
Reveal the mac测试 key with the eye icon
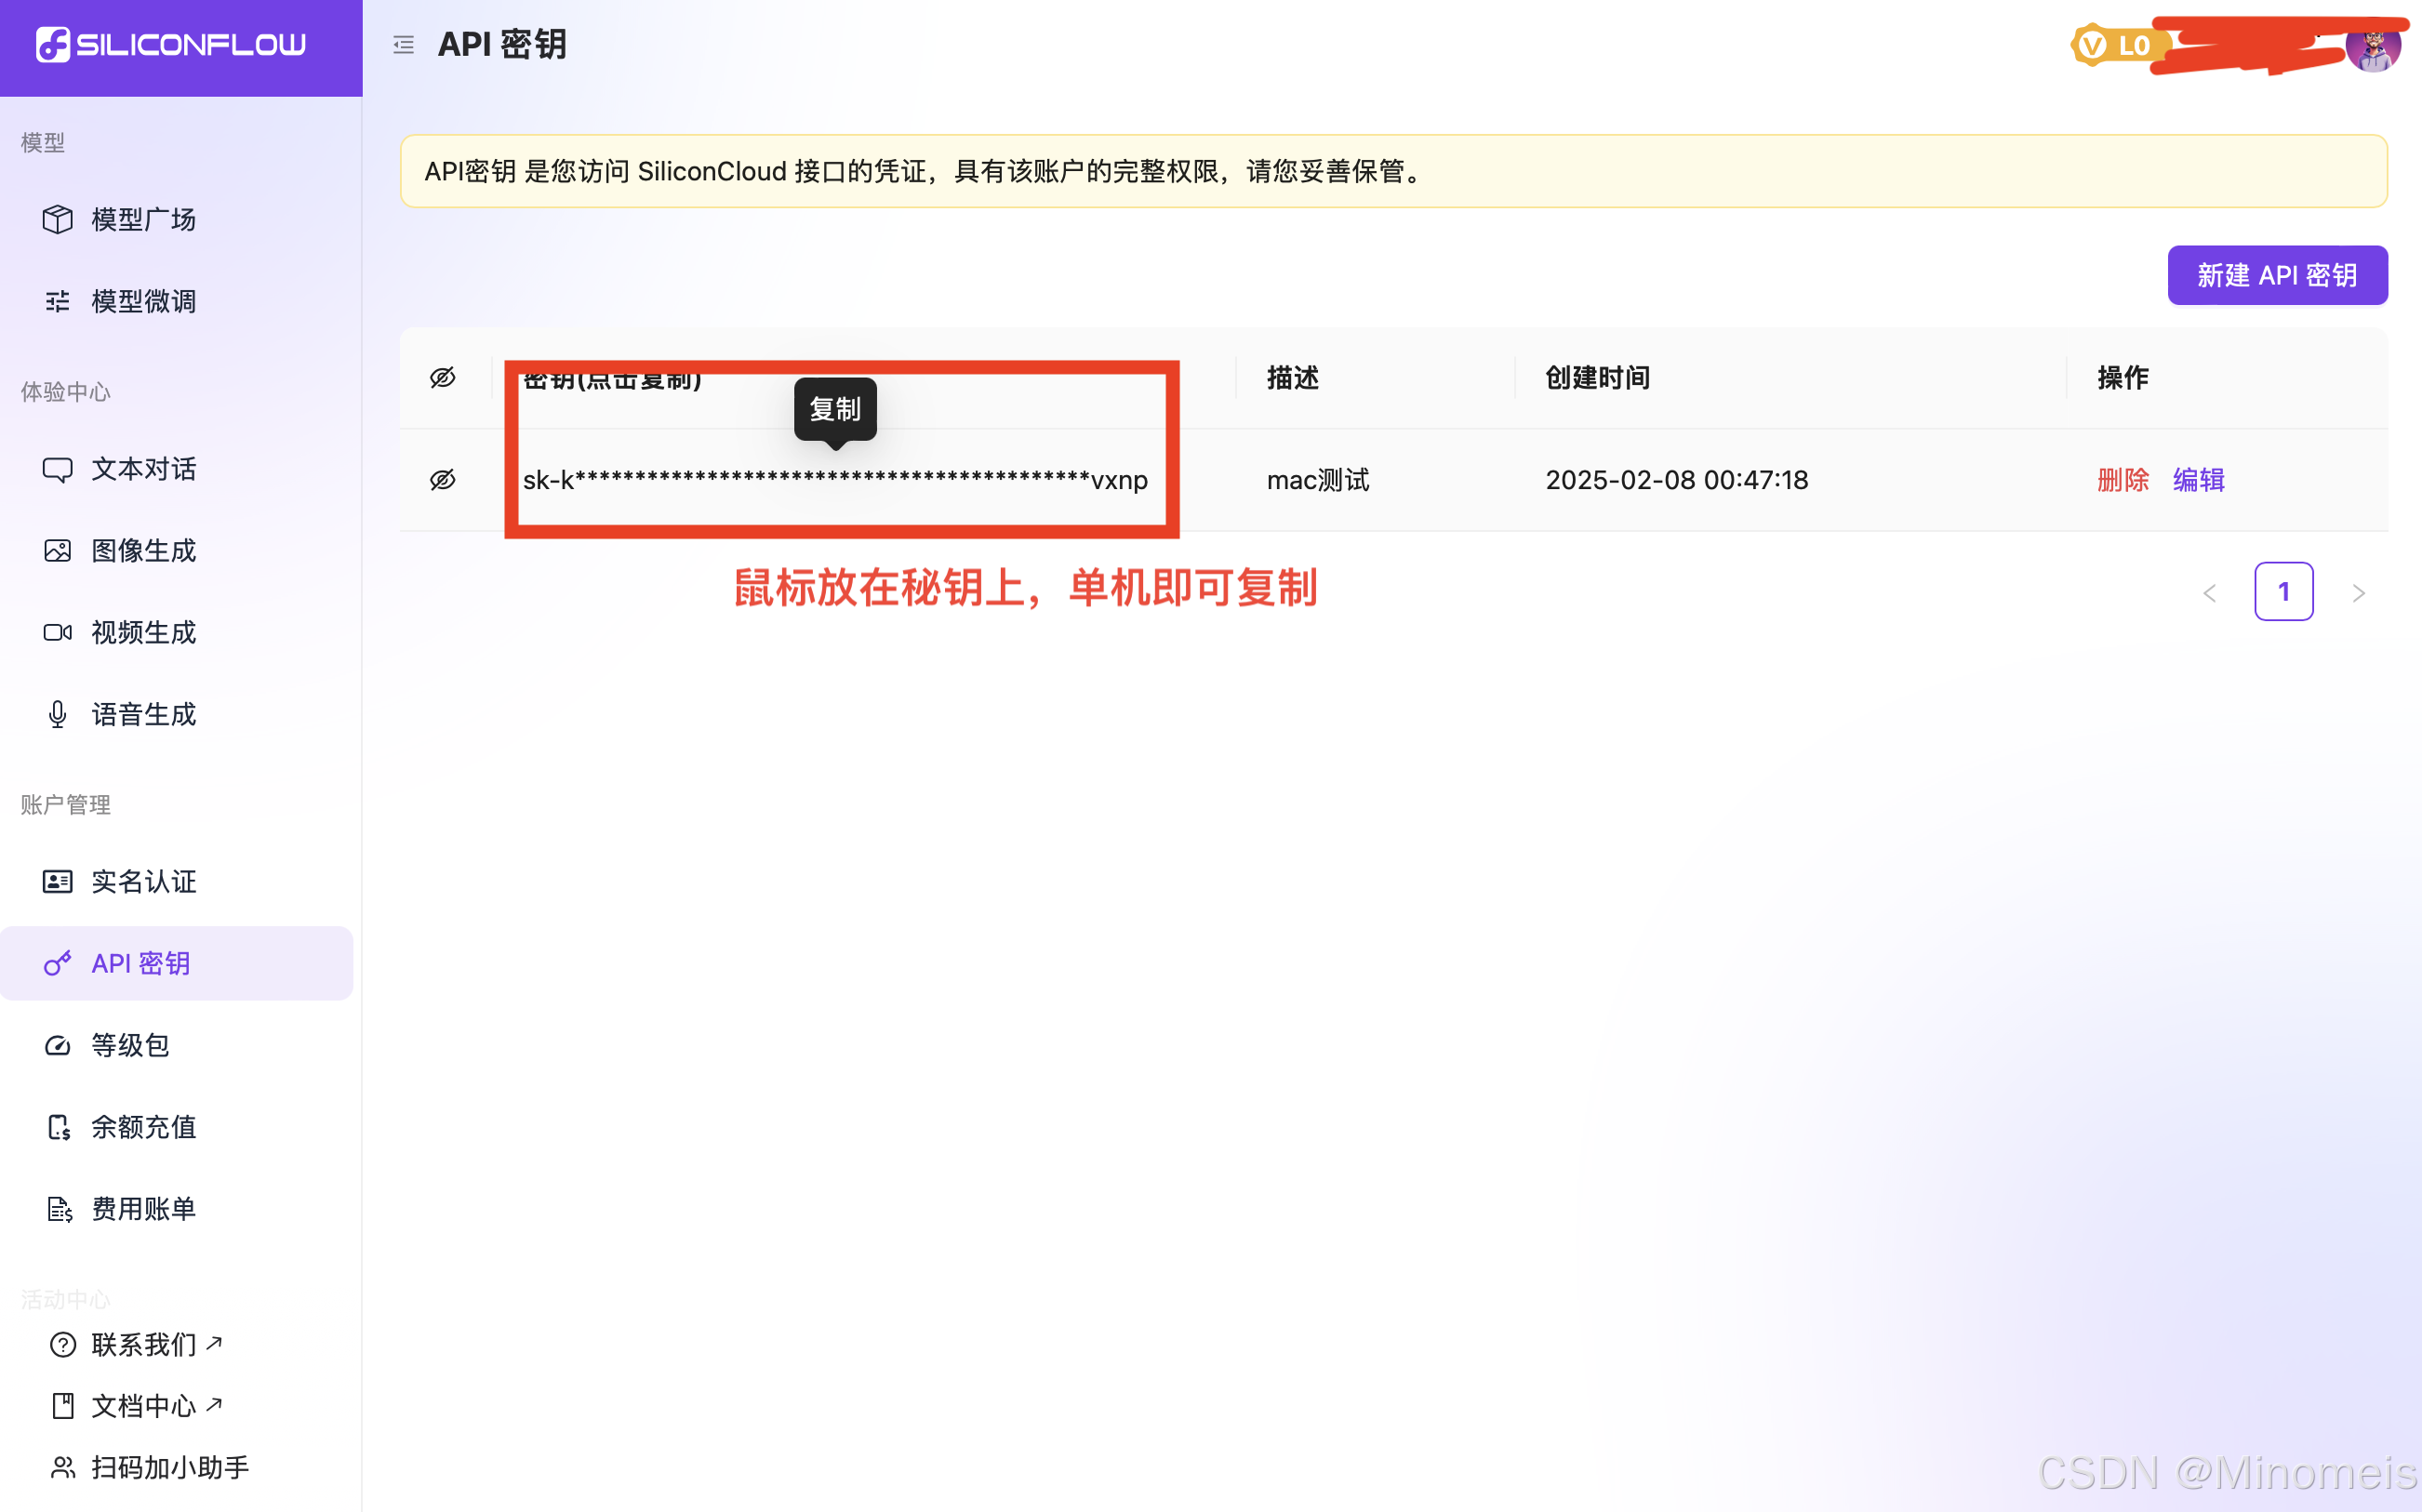tap(443, 480)
